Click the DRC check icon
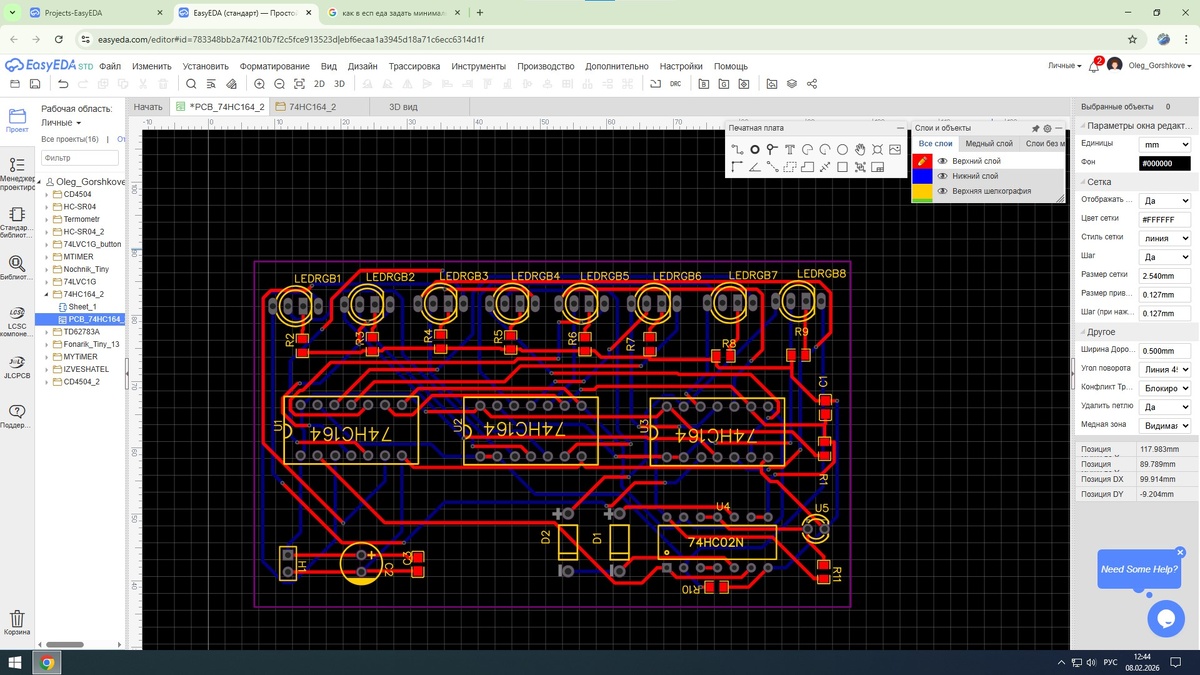This screenshot has height=675, width=1200. click(x=675, y=84)
